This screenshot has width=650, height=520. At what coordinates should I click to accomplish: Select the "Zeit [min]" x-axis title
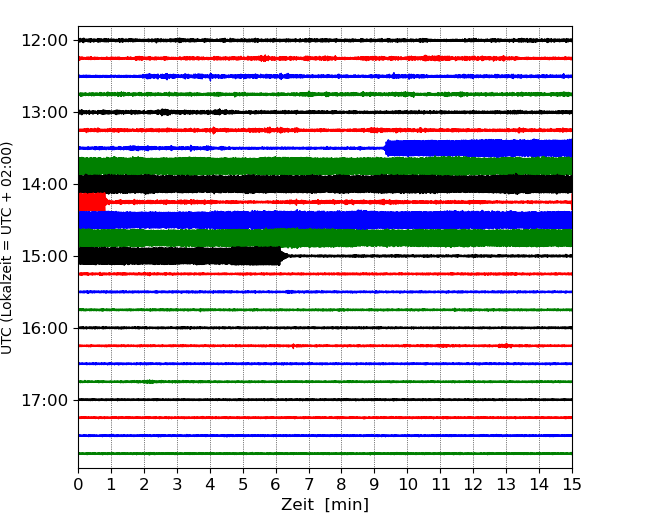325,505
